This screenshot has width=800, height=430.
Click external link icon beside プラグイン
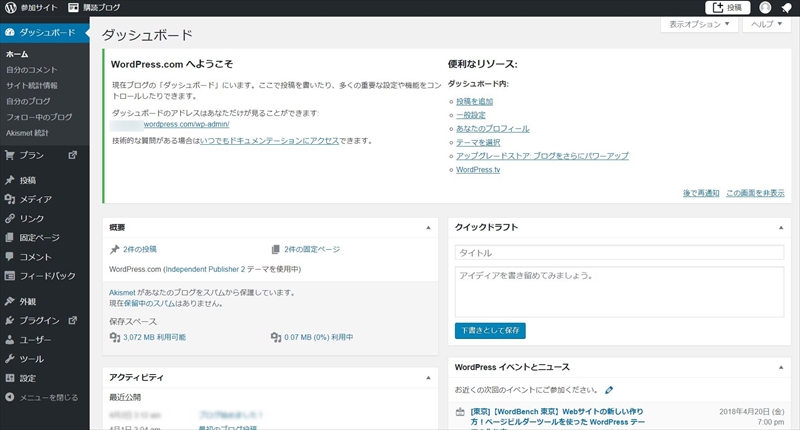tap(73, 320)
